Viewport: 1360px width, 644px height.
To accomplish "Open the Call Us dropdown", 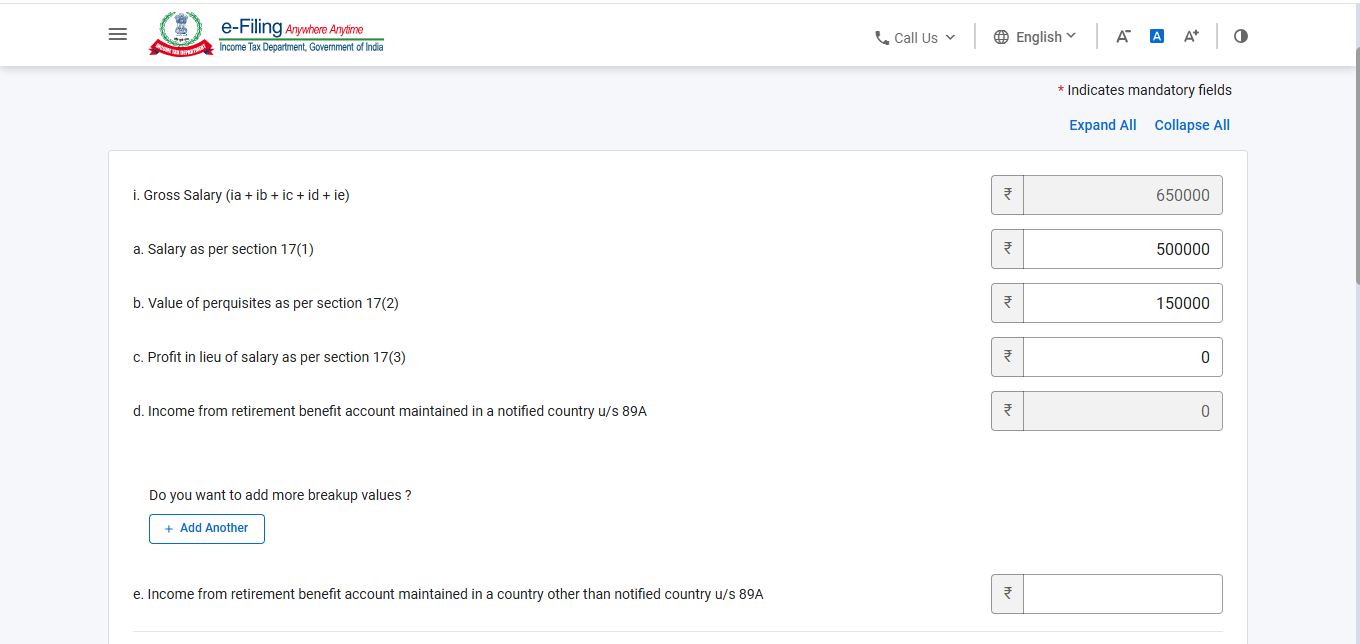I will 915,38.
